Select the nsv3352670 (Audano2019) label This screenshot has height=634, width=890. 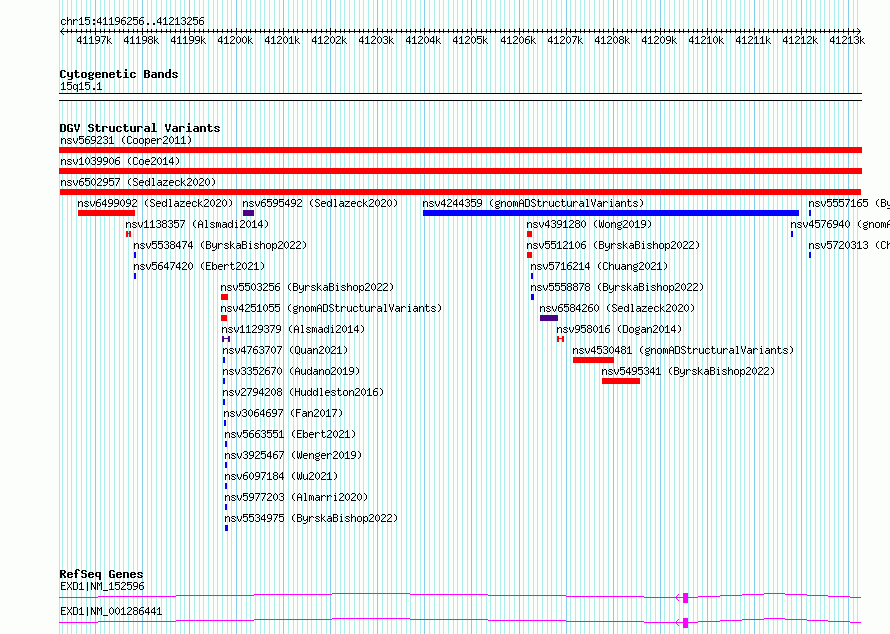(x=291, y=371)
